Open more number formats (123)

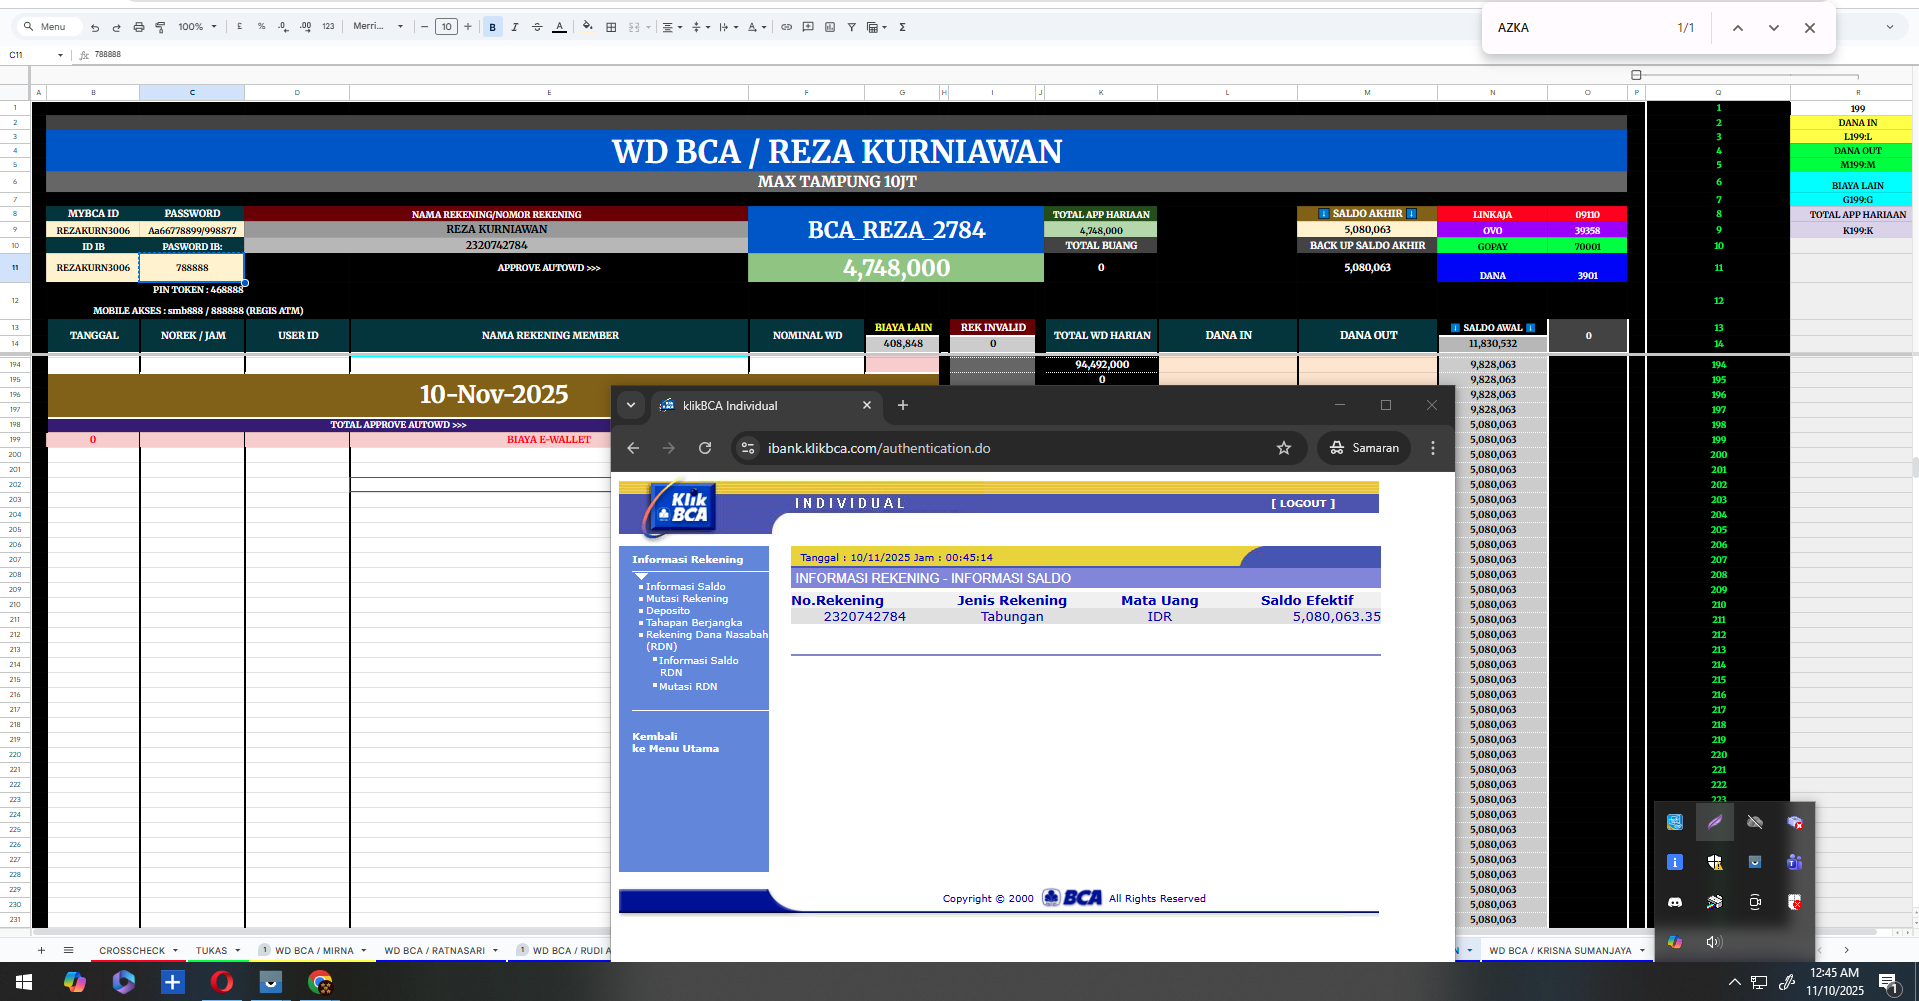click(x=328, y=27)
